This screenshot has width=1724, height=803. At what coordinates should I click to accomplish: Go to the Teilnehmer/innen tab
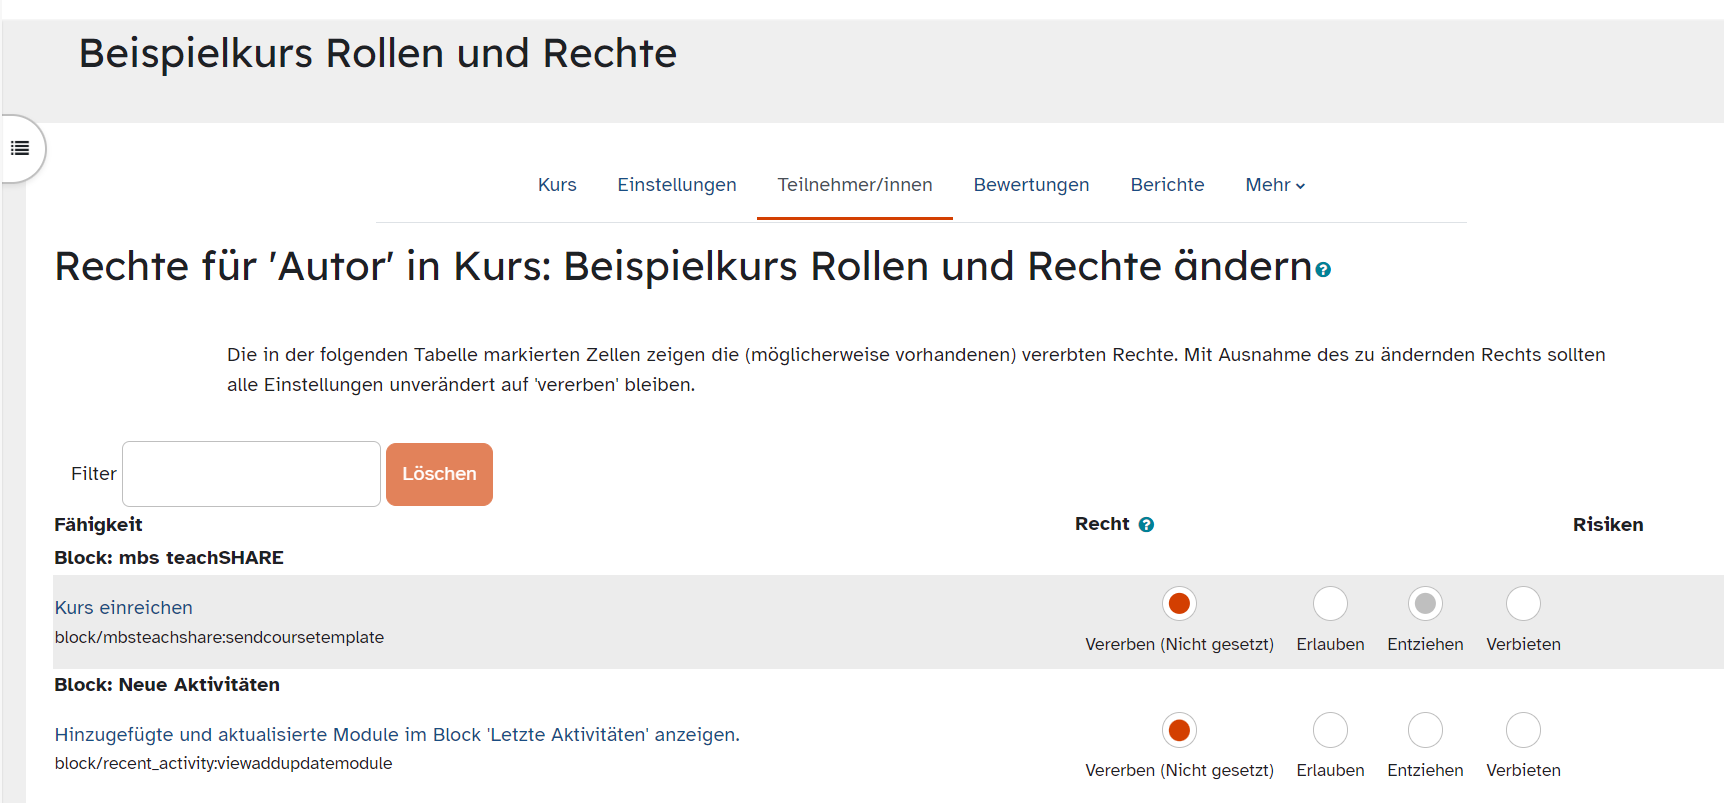(854, 185)
